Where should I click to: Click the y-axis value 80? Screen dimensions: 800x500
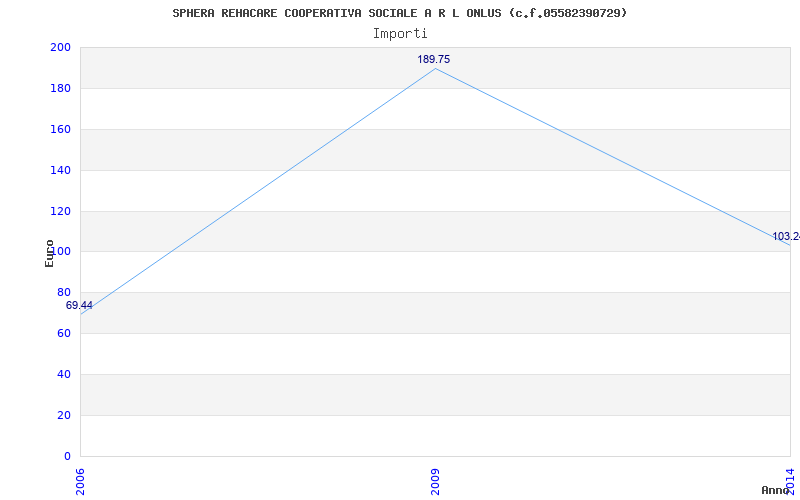[64, 292]
